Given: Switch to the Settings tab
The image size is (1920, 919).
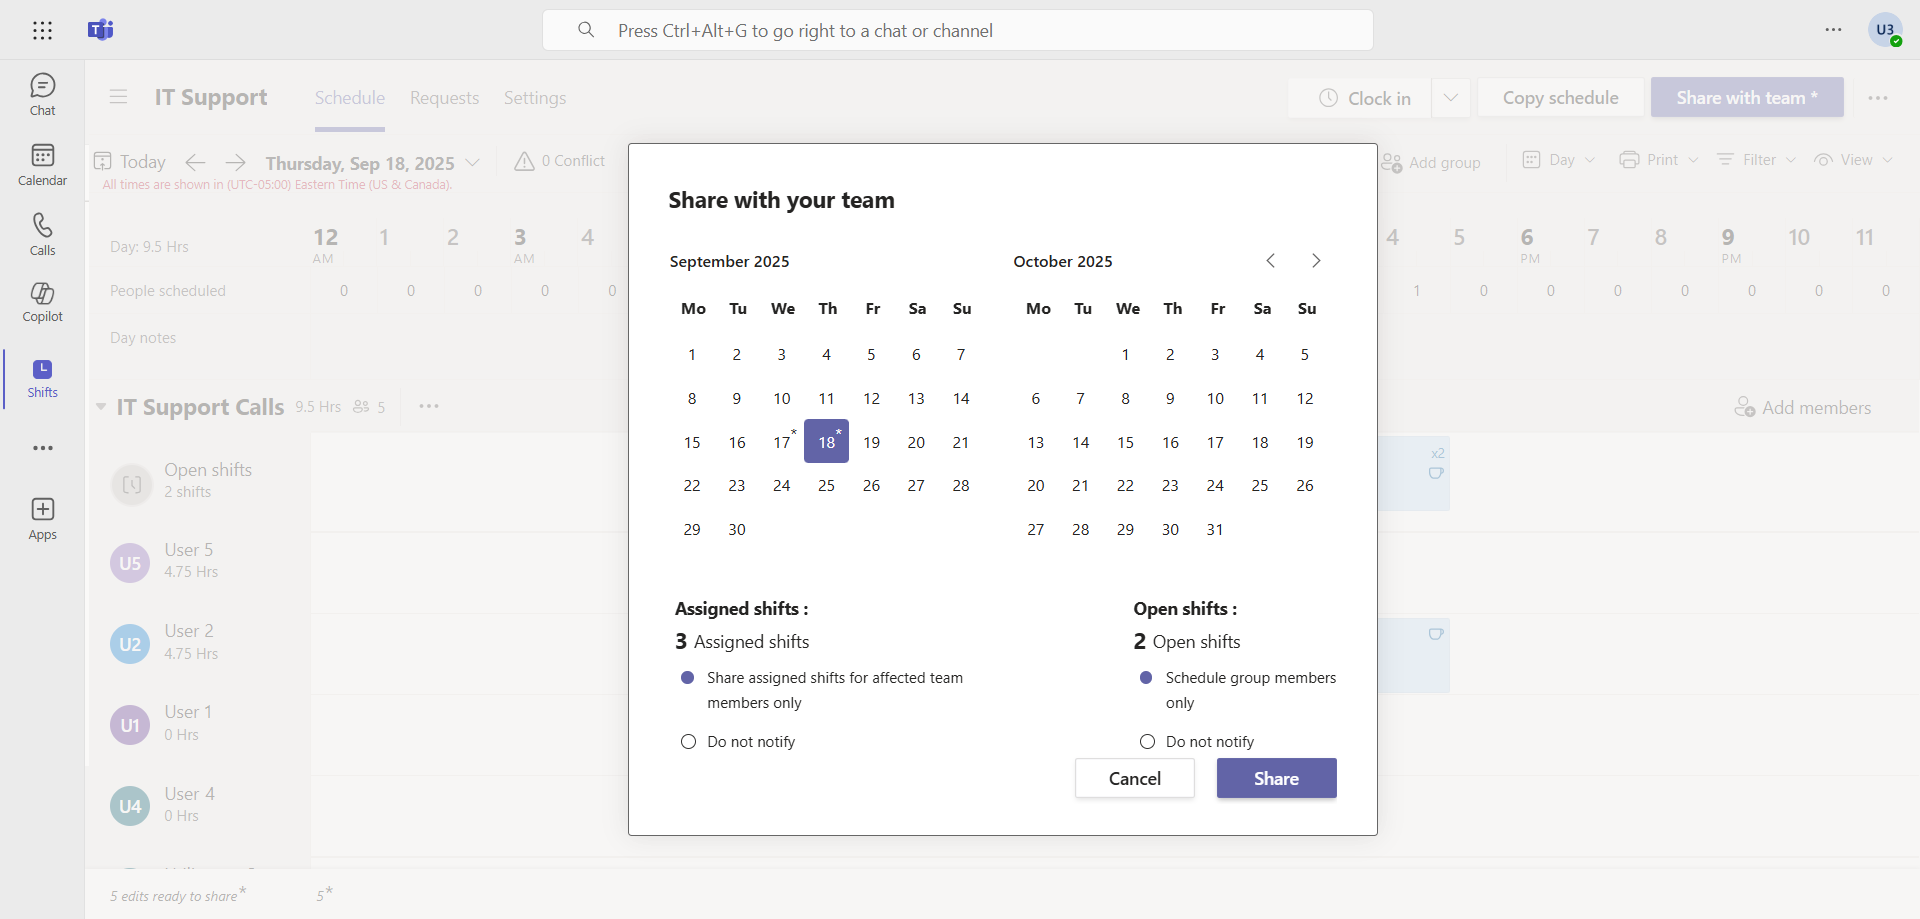Looking at the screenshot, I should pyautogui.click(x=534, y=98).
